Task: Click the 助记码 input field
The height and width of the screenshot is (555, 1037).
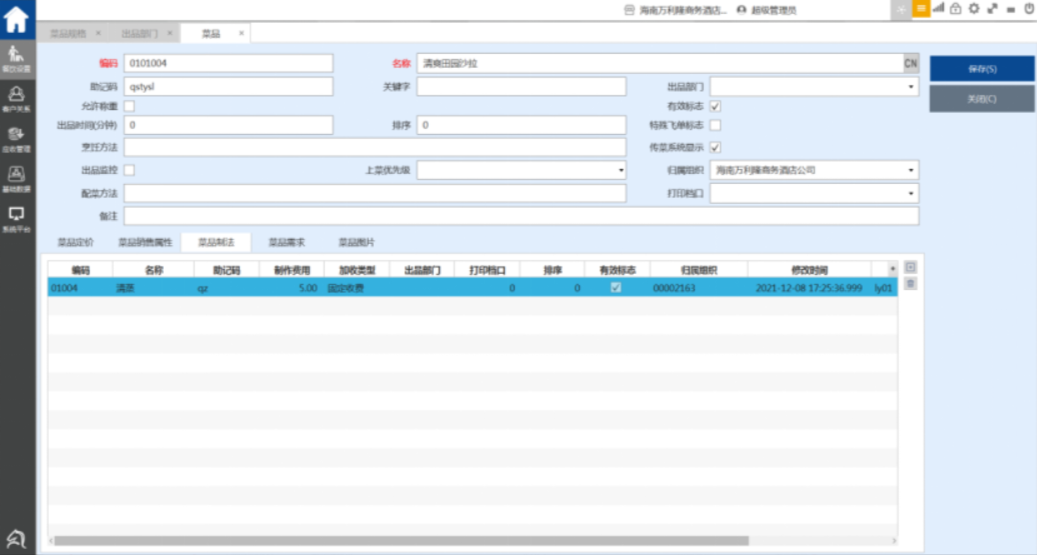Action: [228, 87]
